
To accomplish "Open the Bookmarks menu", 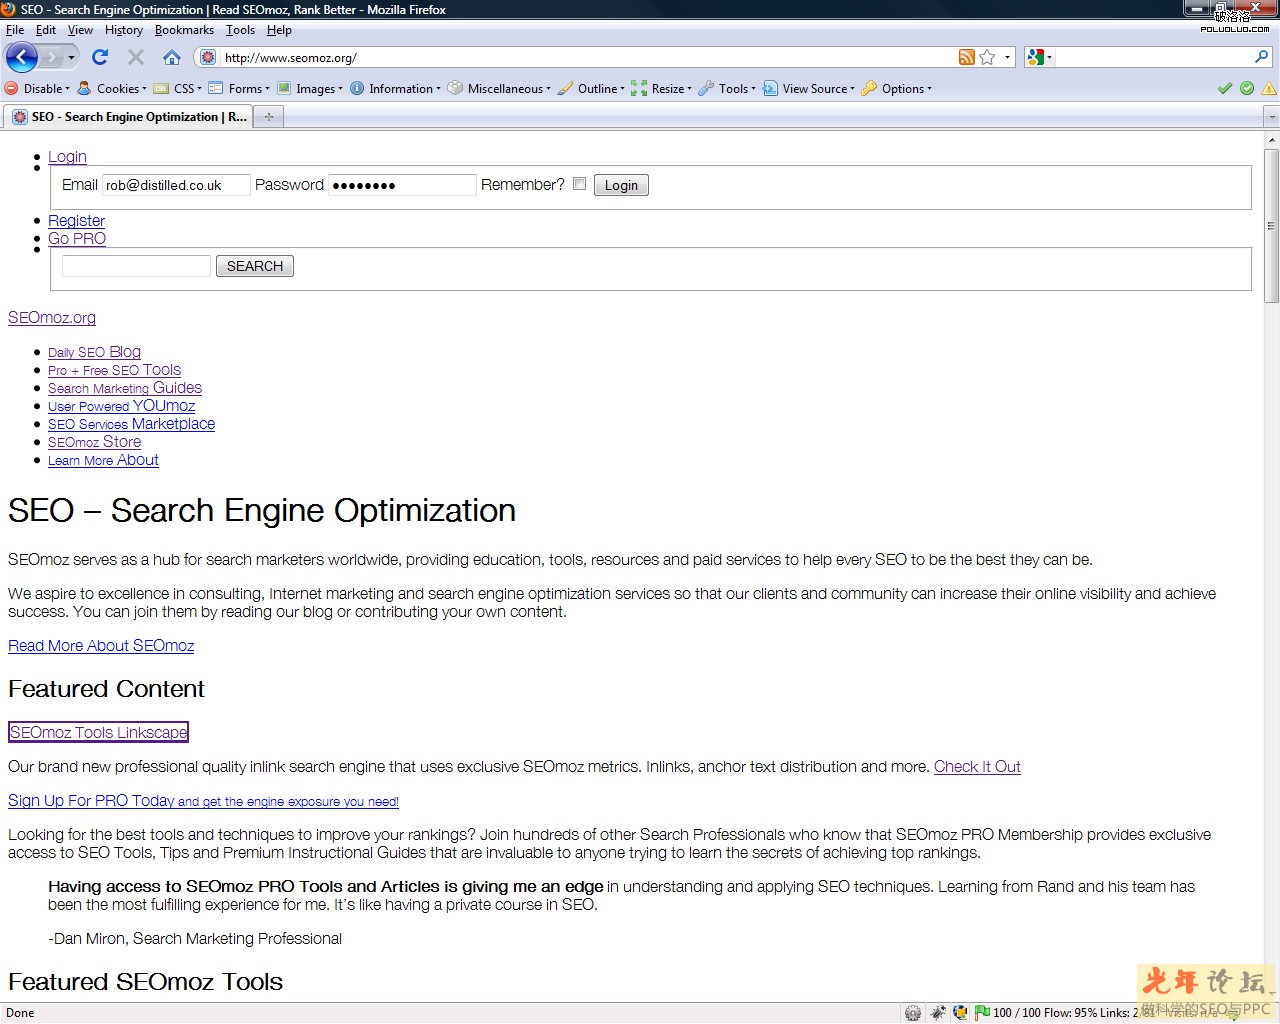I will pos(184,30).
